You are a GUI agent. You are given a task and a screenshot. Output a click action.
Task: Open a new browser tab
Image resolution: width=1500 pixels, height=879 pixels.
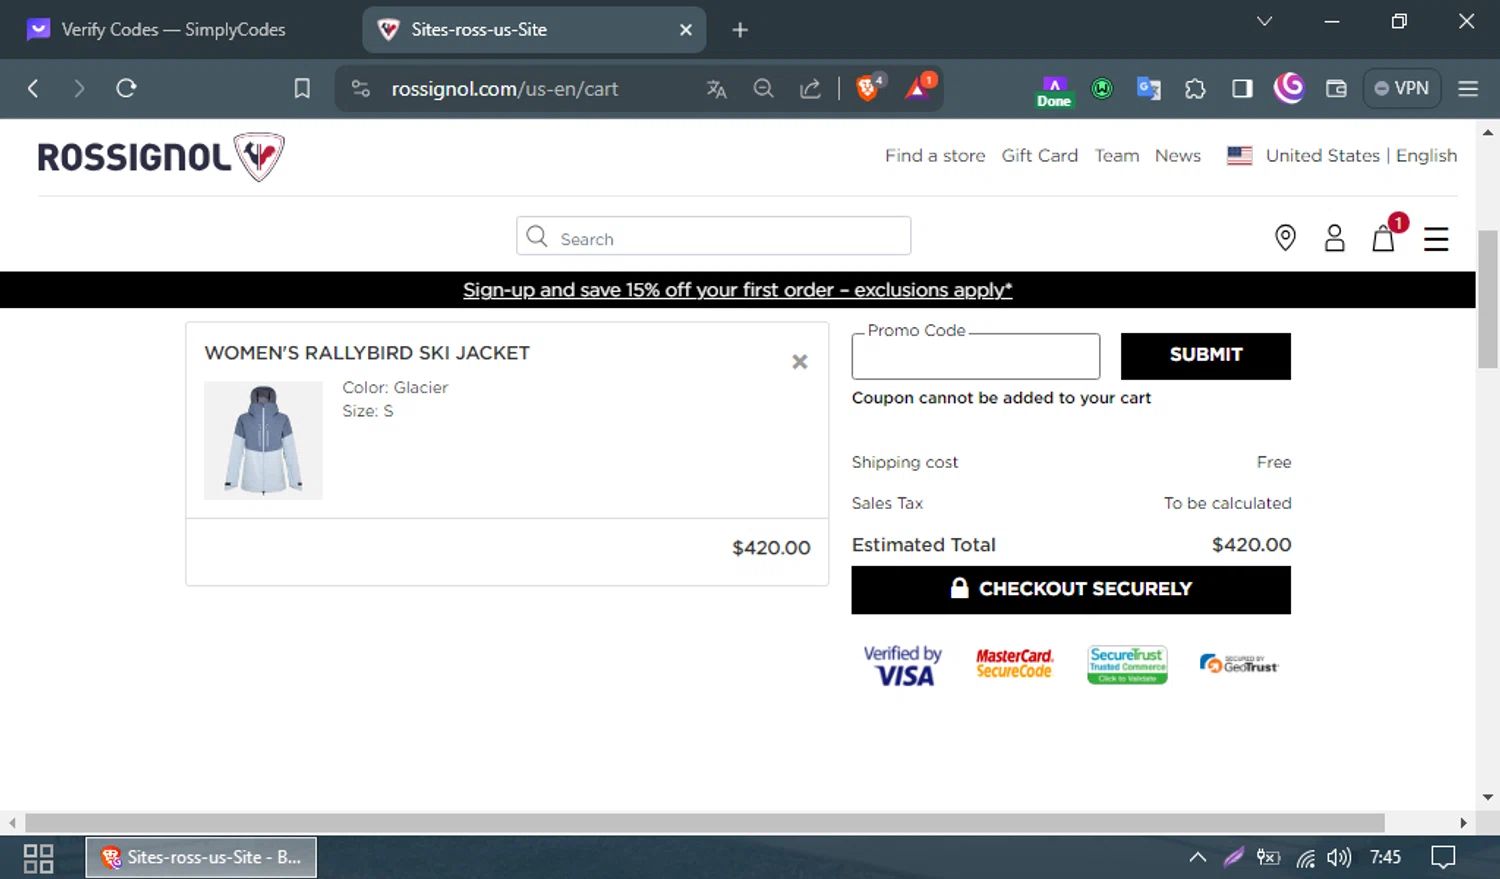pos(740,30)
